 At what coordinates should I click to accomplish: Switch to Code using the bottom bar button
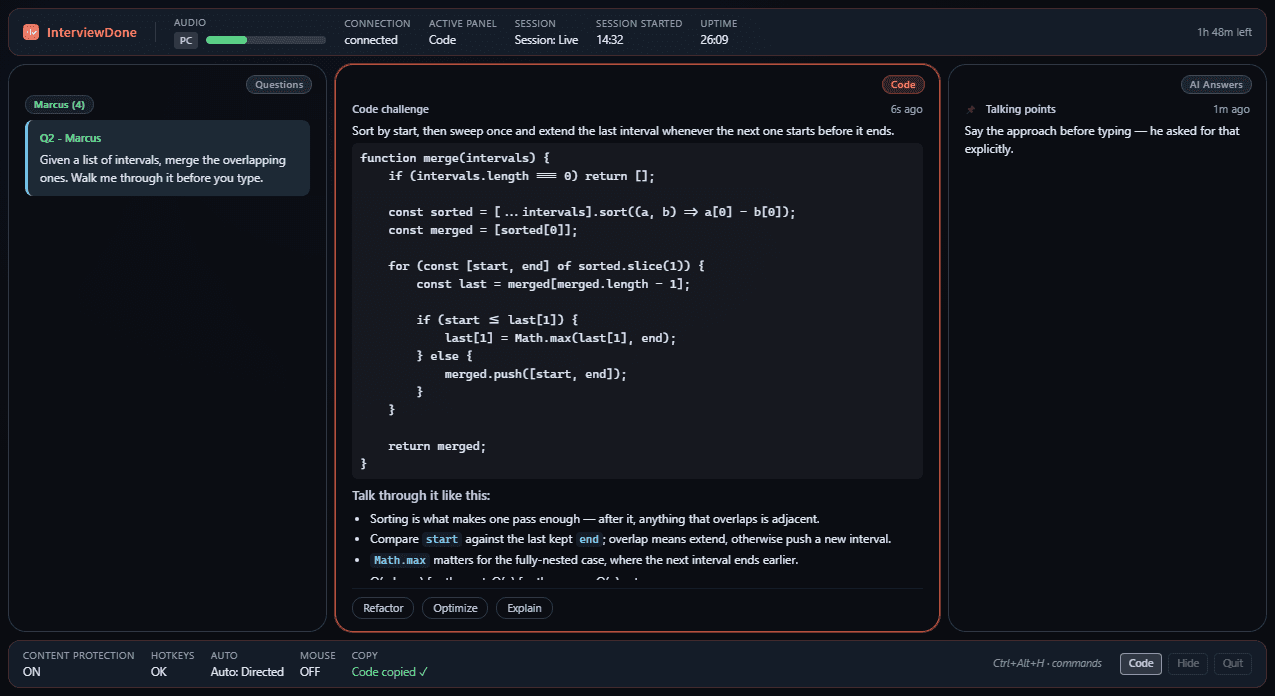(1141, 663)
